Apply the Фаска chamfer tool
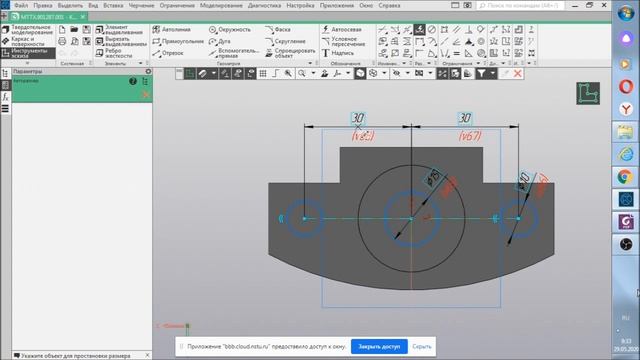 point(278,29)
